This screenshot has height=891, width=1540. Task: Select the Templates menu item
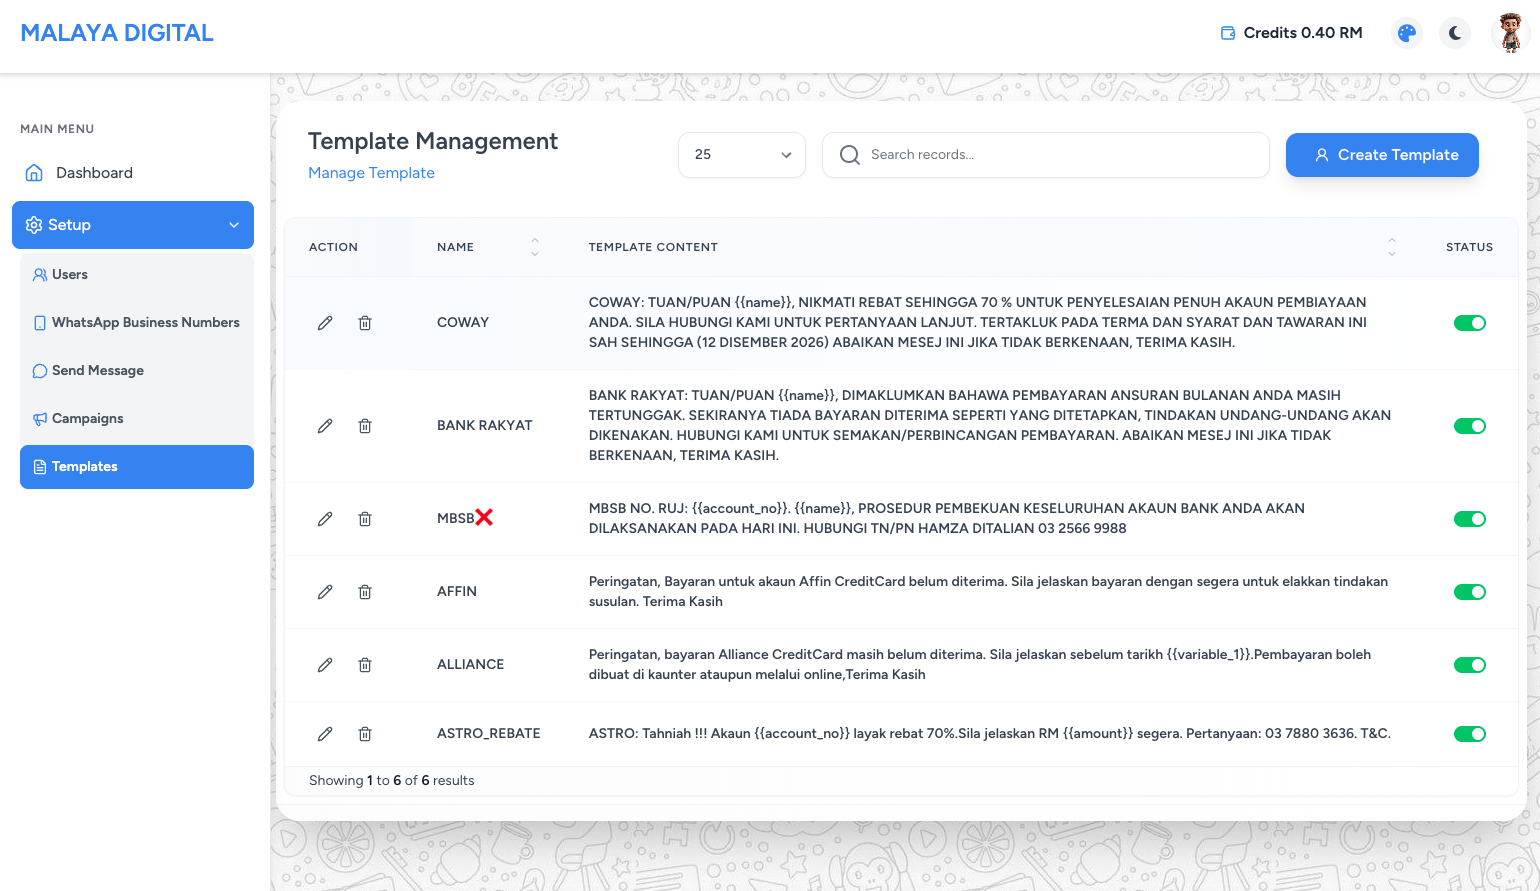[137, 467]
